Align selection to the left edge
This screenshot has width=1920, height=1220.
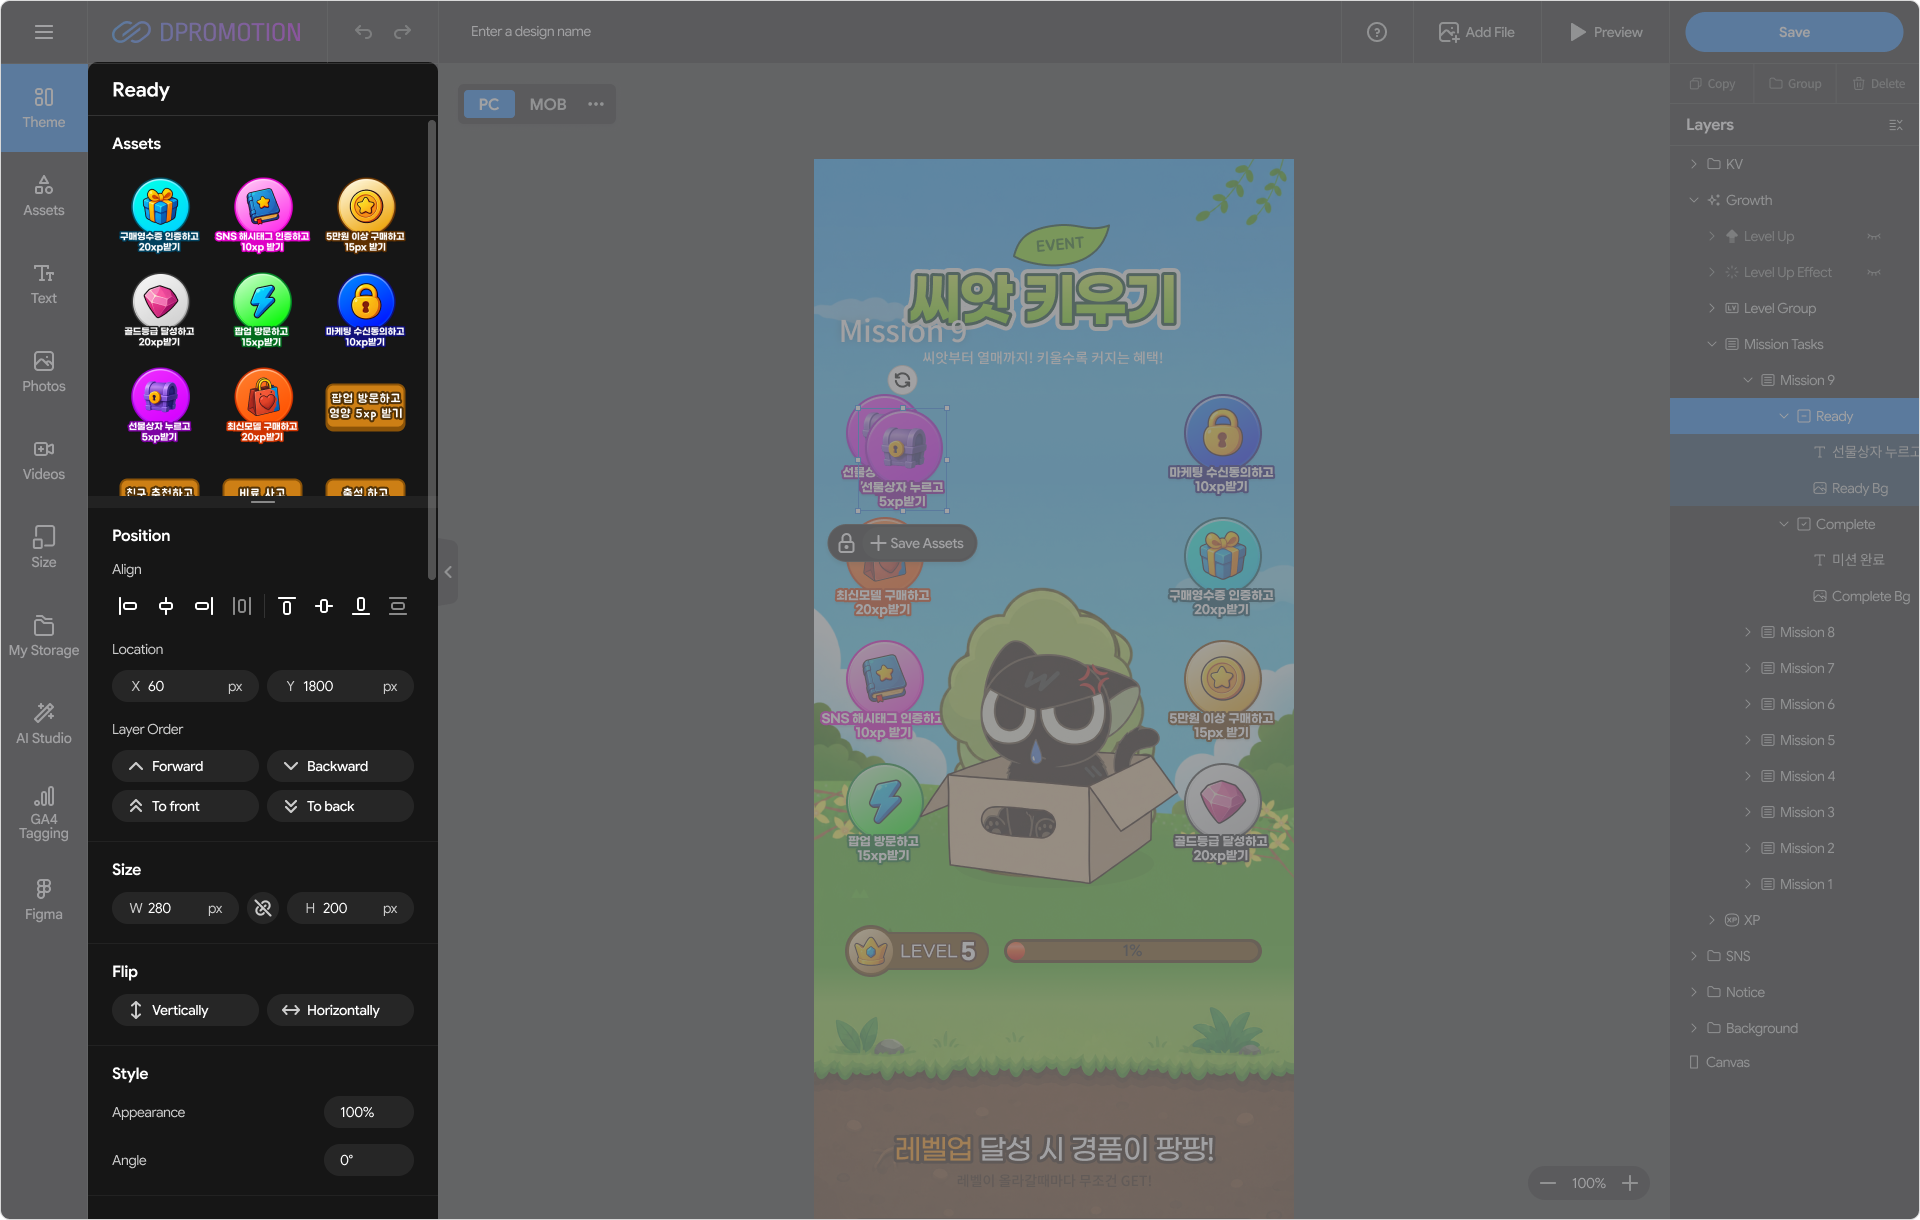click(128, 606)
